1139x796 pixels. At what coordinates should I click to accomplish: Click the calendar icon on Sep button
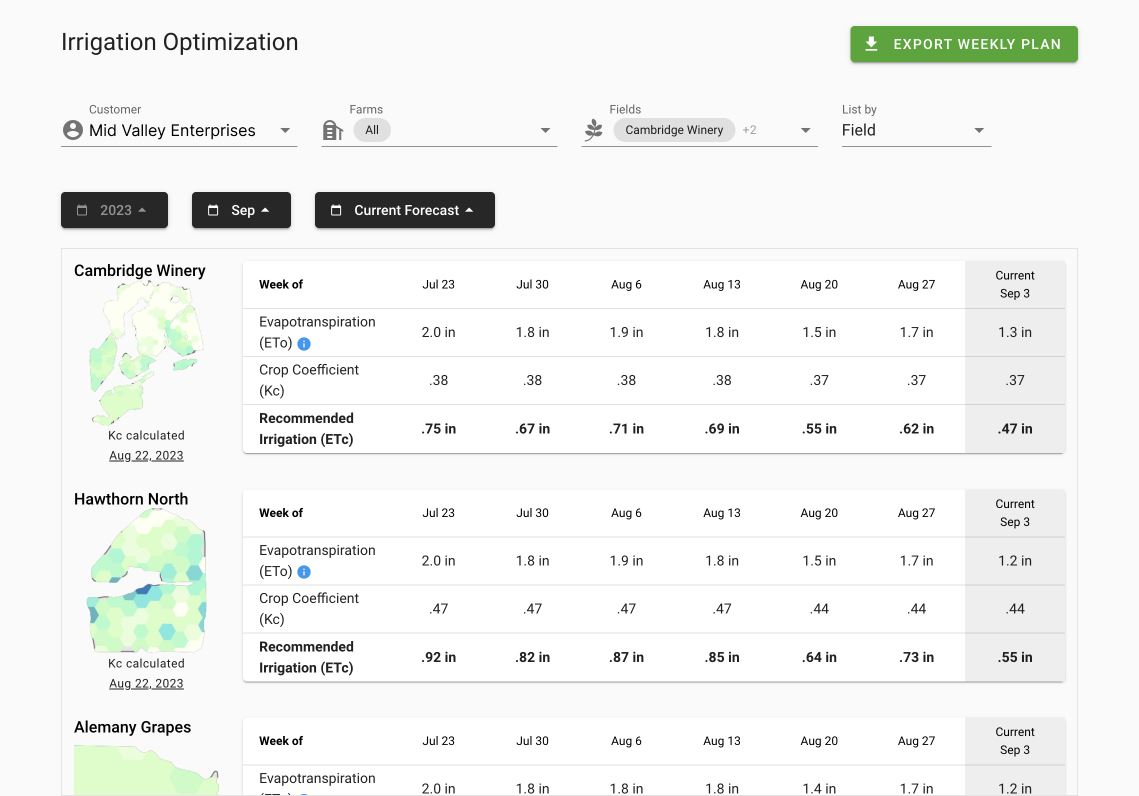[213, 210]
